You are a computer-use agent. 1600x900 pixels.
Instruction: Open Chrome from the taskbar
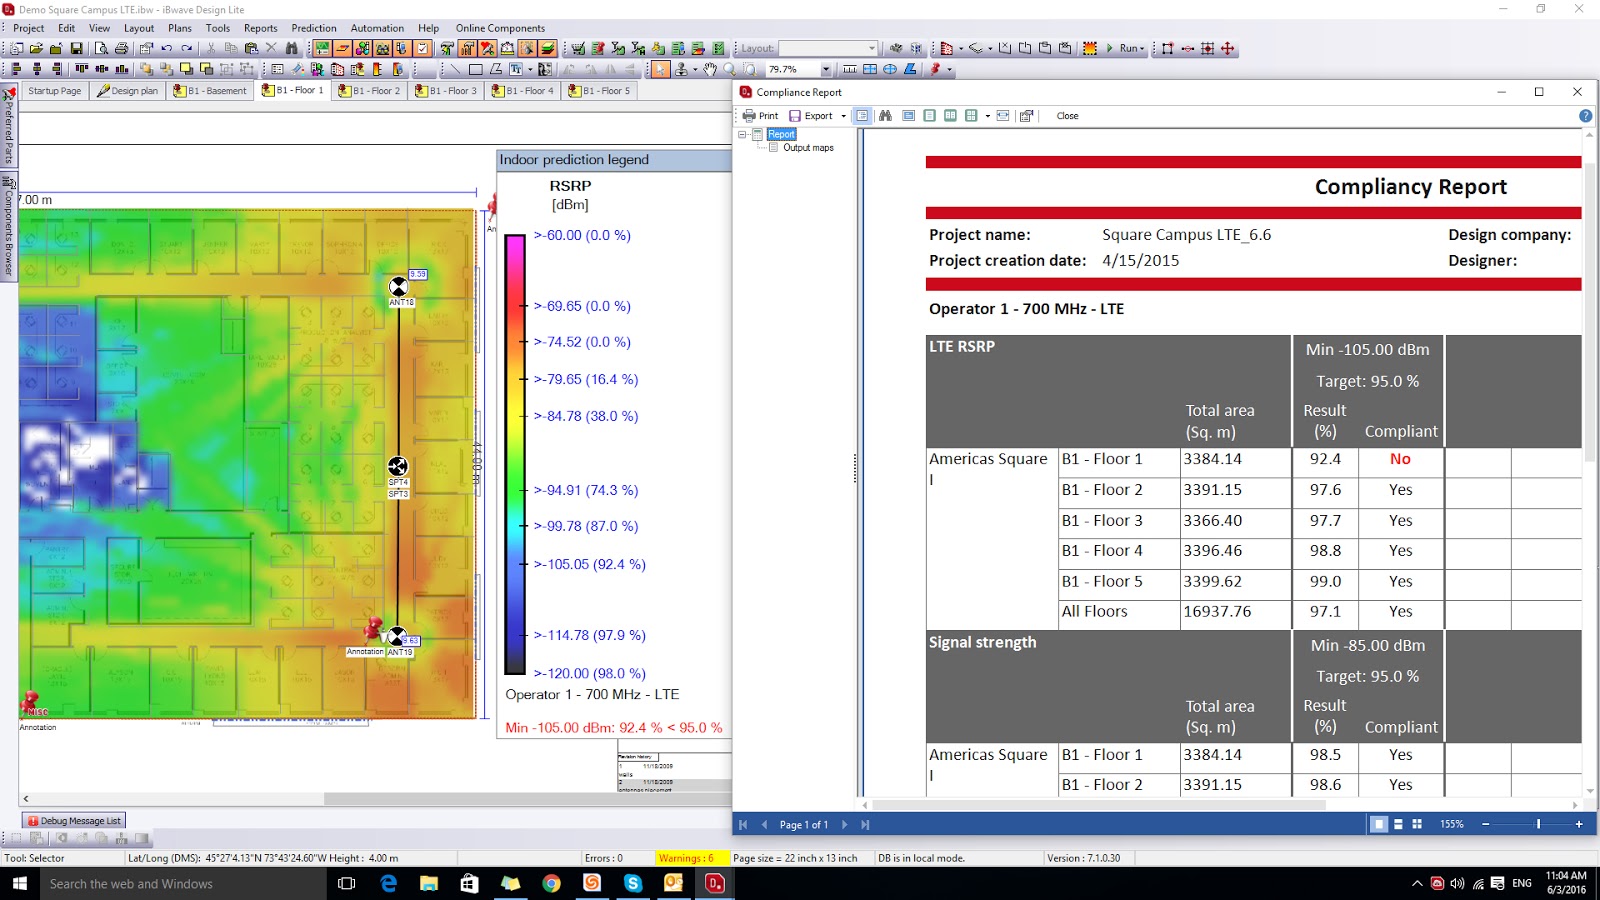(x=551, y=884)
